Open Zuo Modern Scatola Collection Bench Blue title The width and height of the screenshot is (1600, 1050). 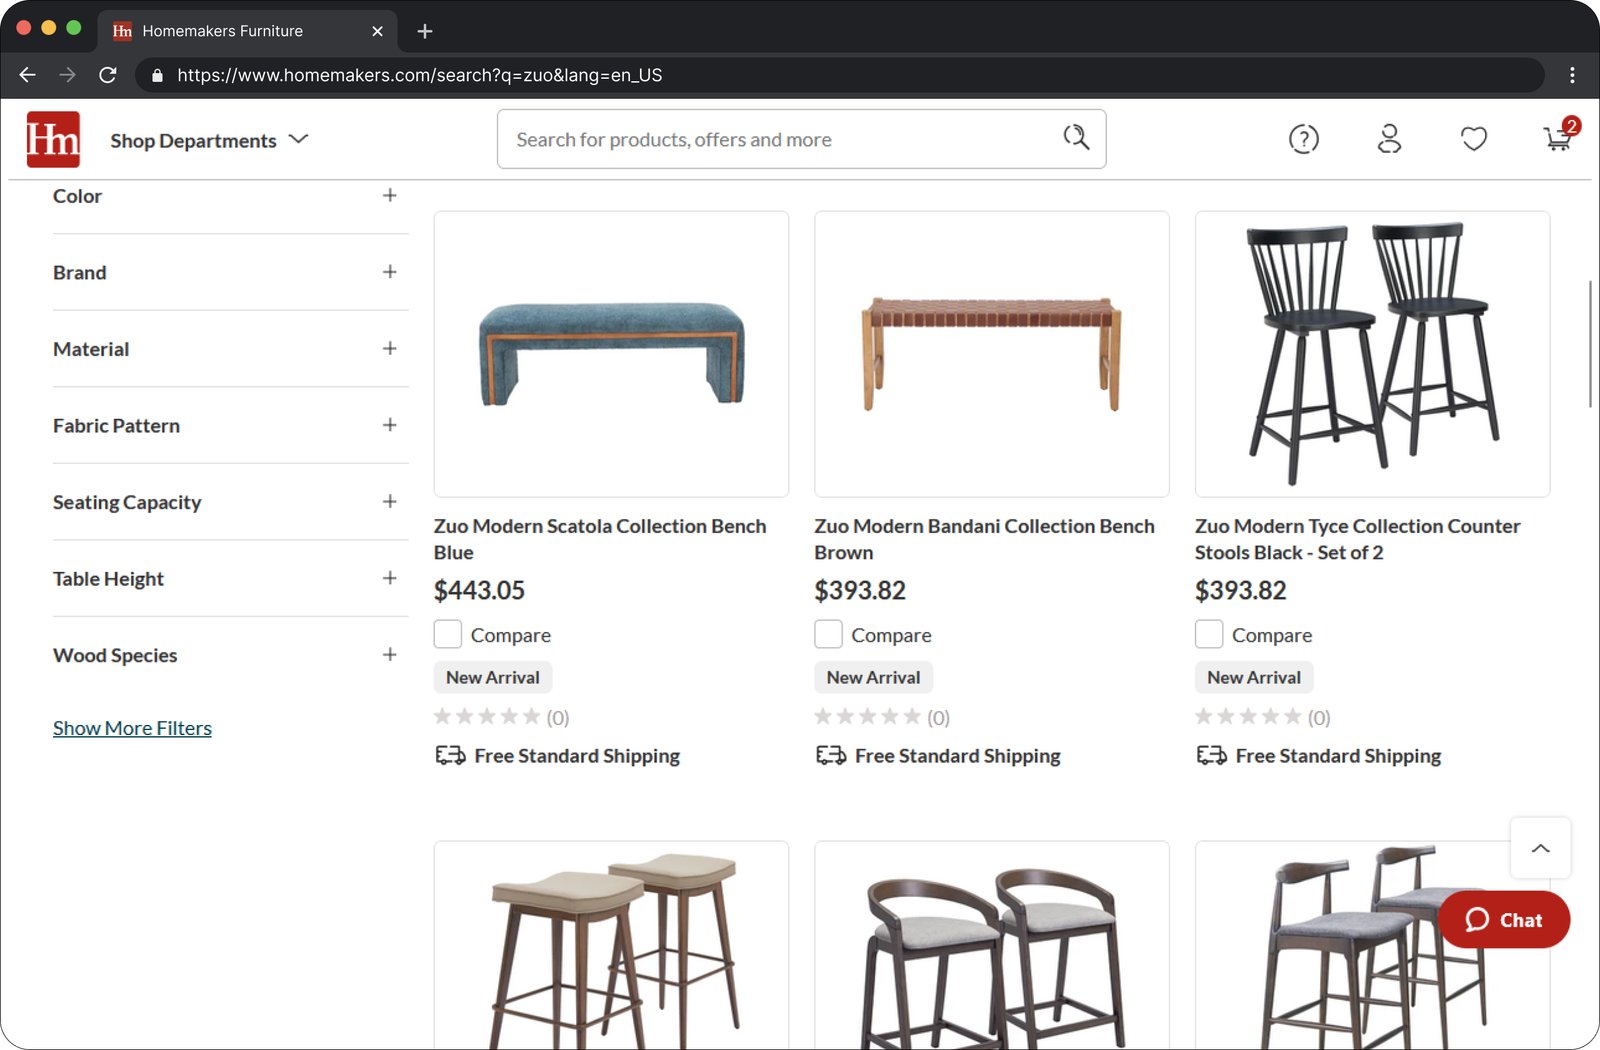pos(600,539)
